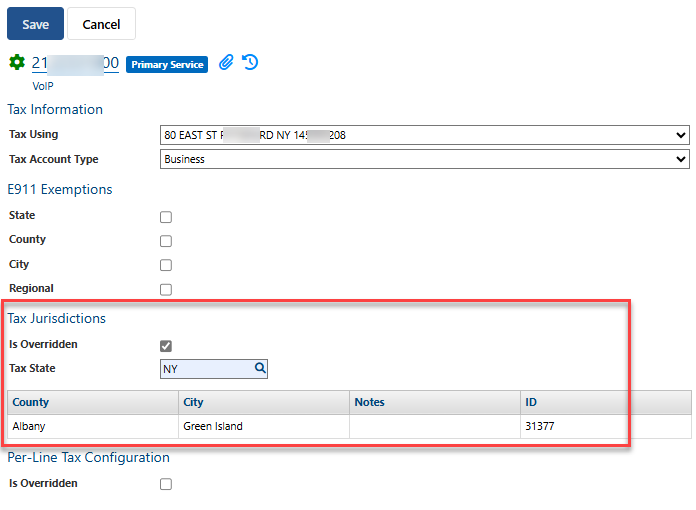
Task: Check the City E911 exemption box
Action: pos(166,265)
